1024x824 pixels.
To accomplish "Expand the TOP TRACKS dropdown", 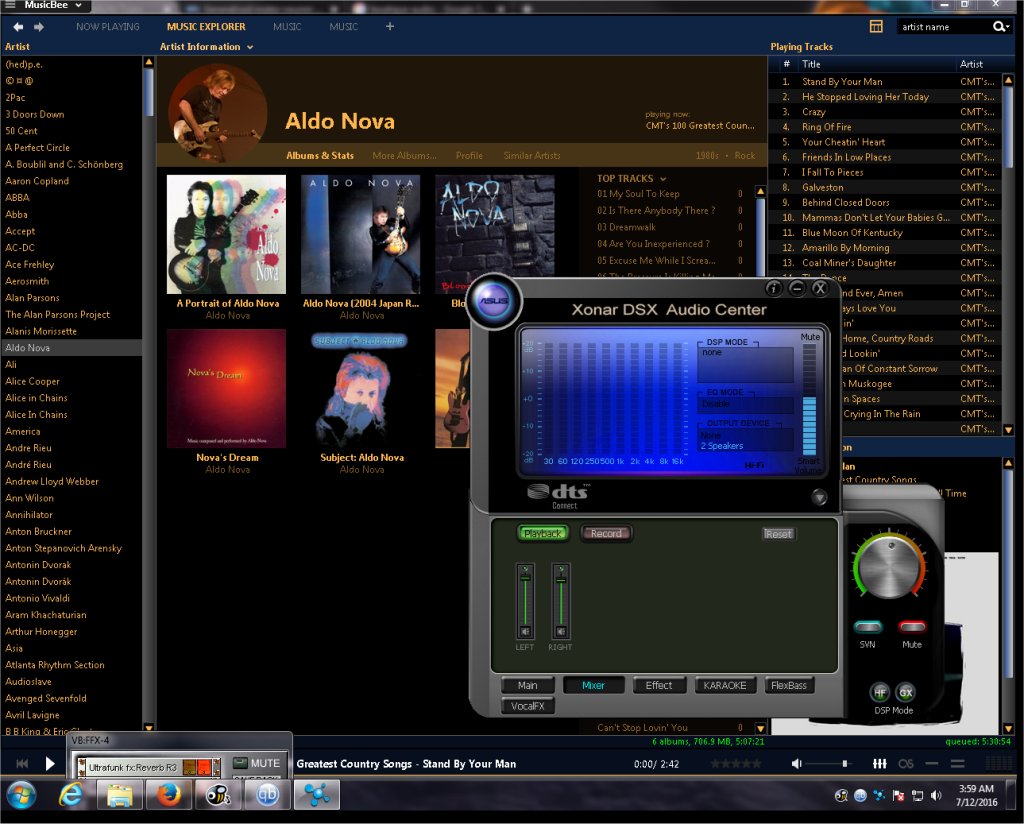I will pos(632,178).
